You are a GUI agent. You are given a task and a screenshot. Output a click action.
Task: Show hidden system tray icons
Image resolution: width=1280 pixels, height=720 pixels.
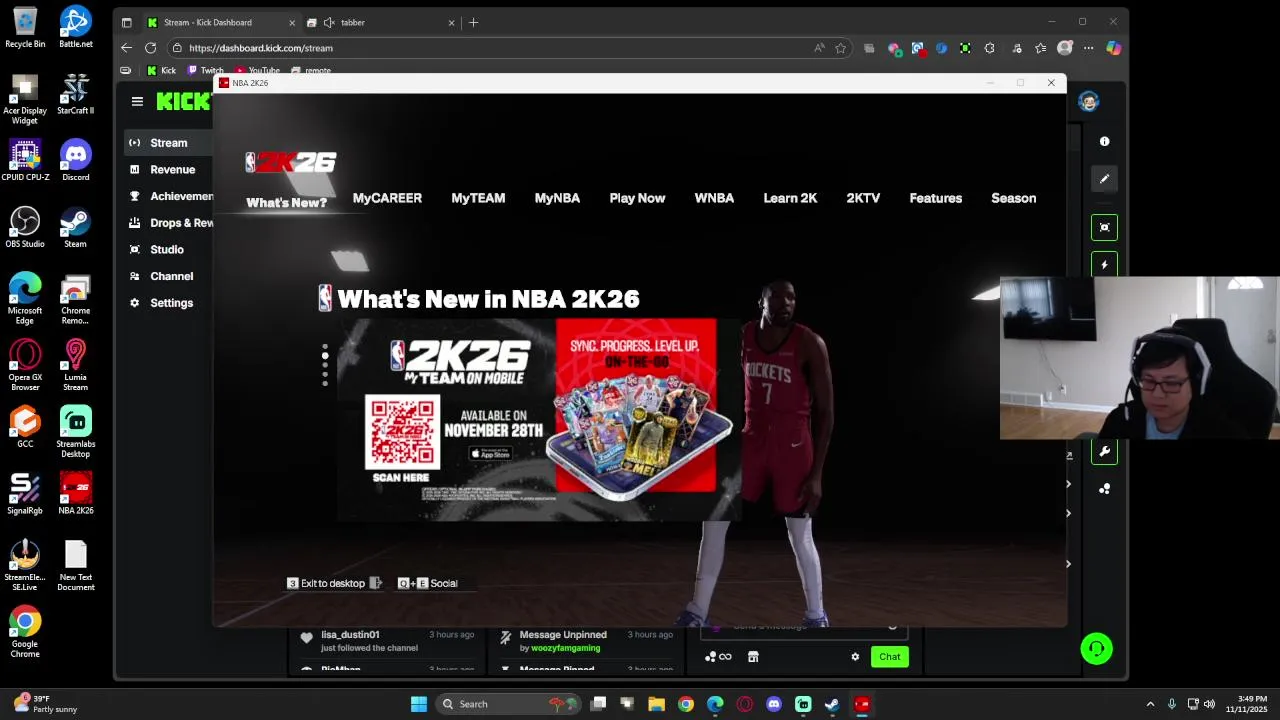[1150, 704]
